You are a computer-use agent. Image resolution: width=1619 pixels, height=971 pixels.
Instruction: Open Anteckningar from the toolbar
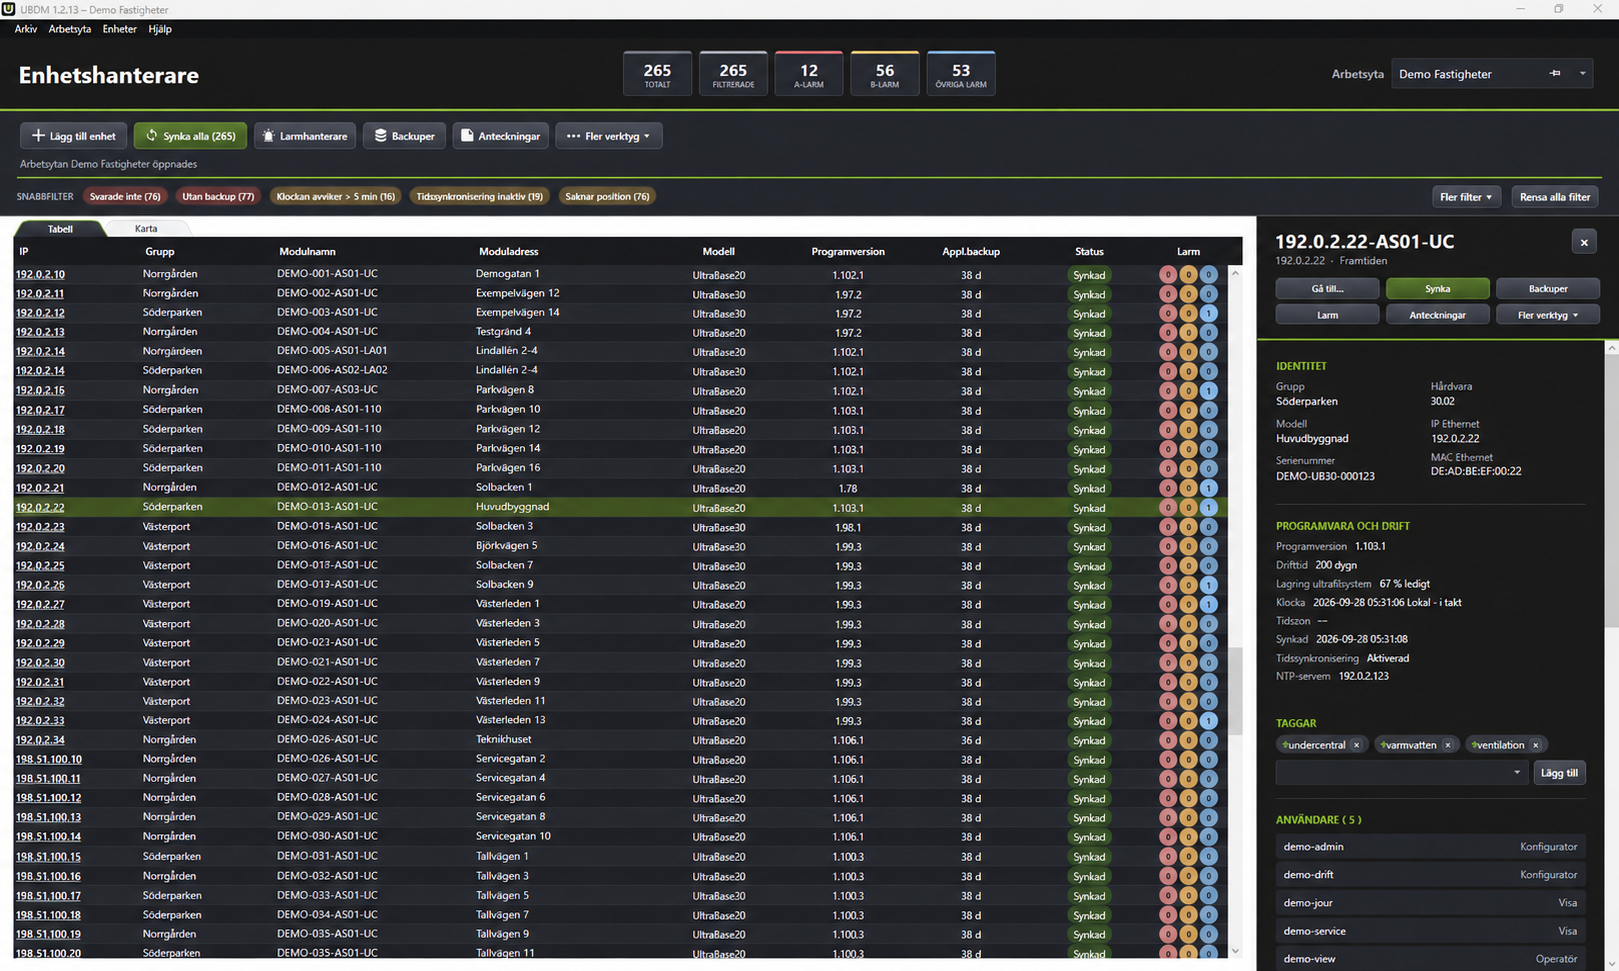click(501, 136)
